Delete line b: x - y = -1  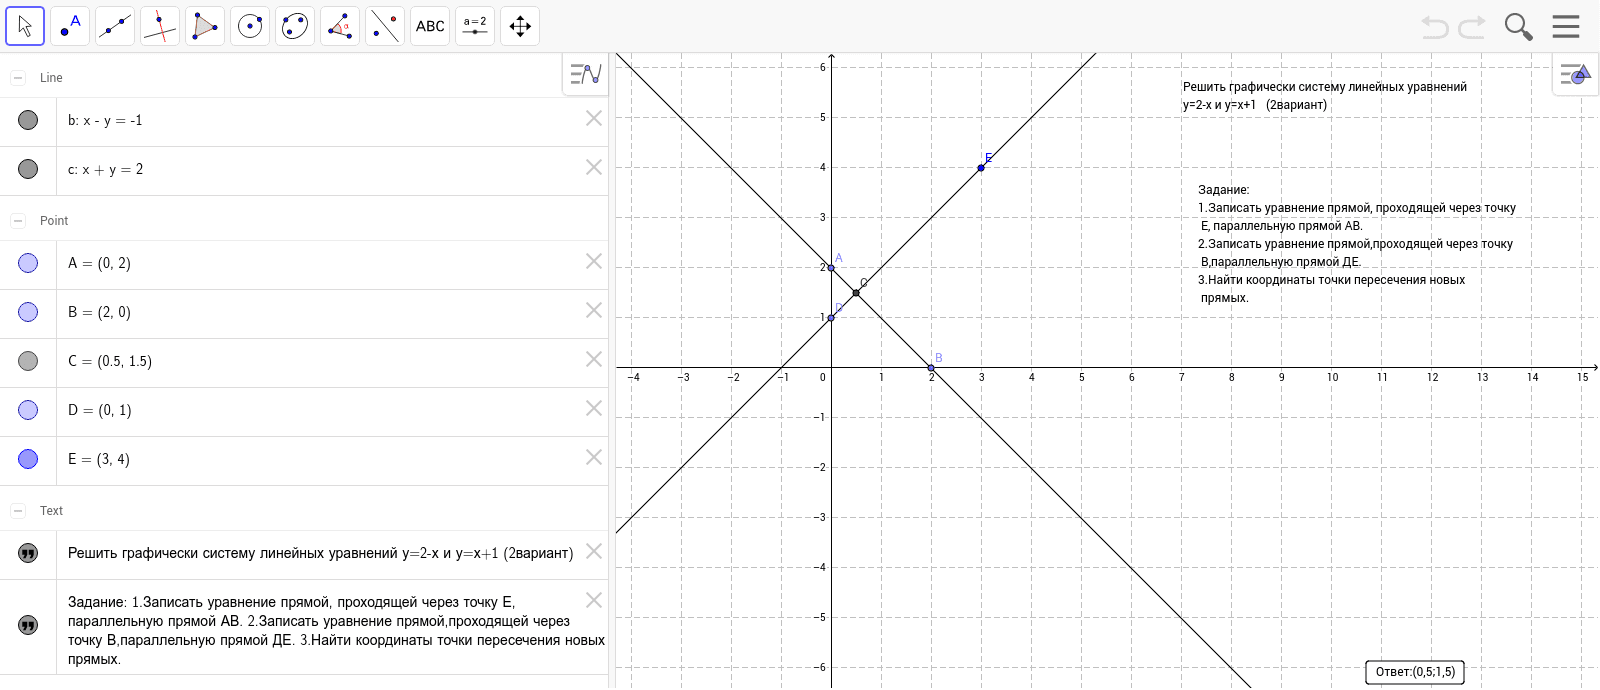point(594,118)
